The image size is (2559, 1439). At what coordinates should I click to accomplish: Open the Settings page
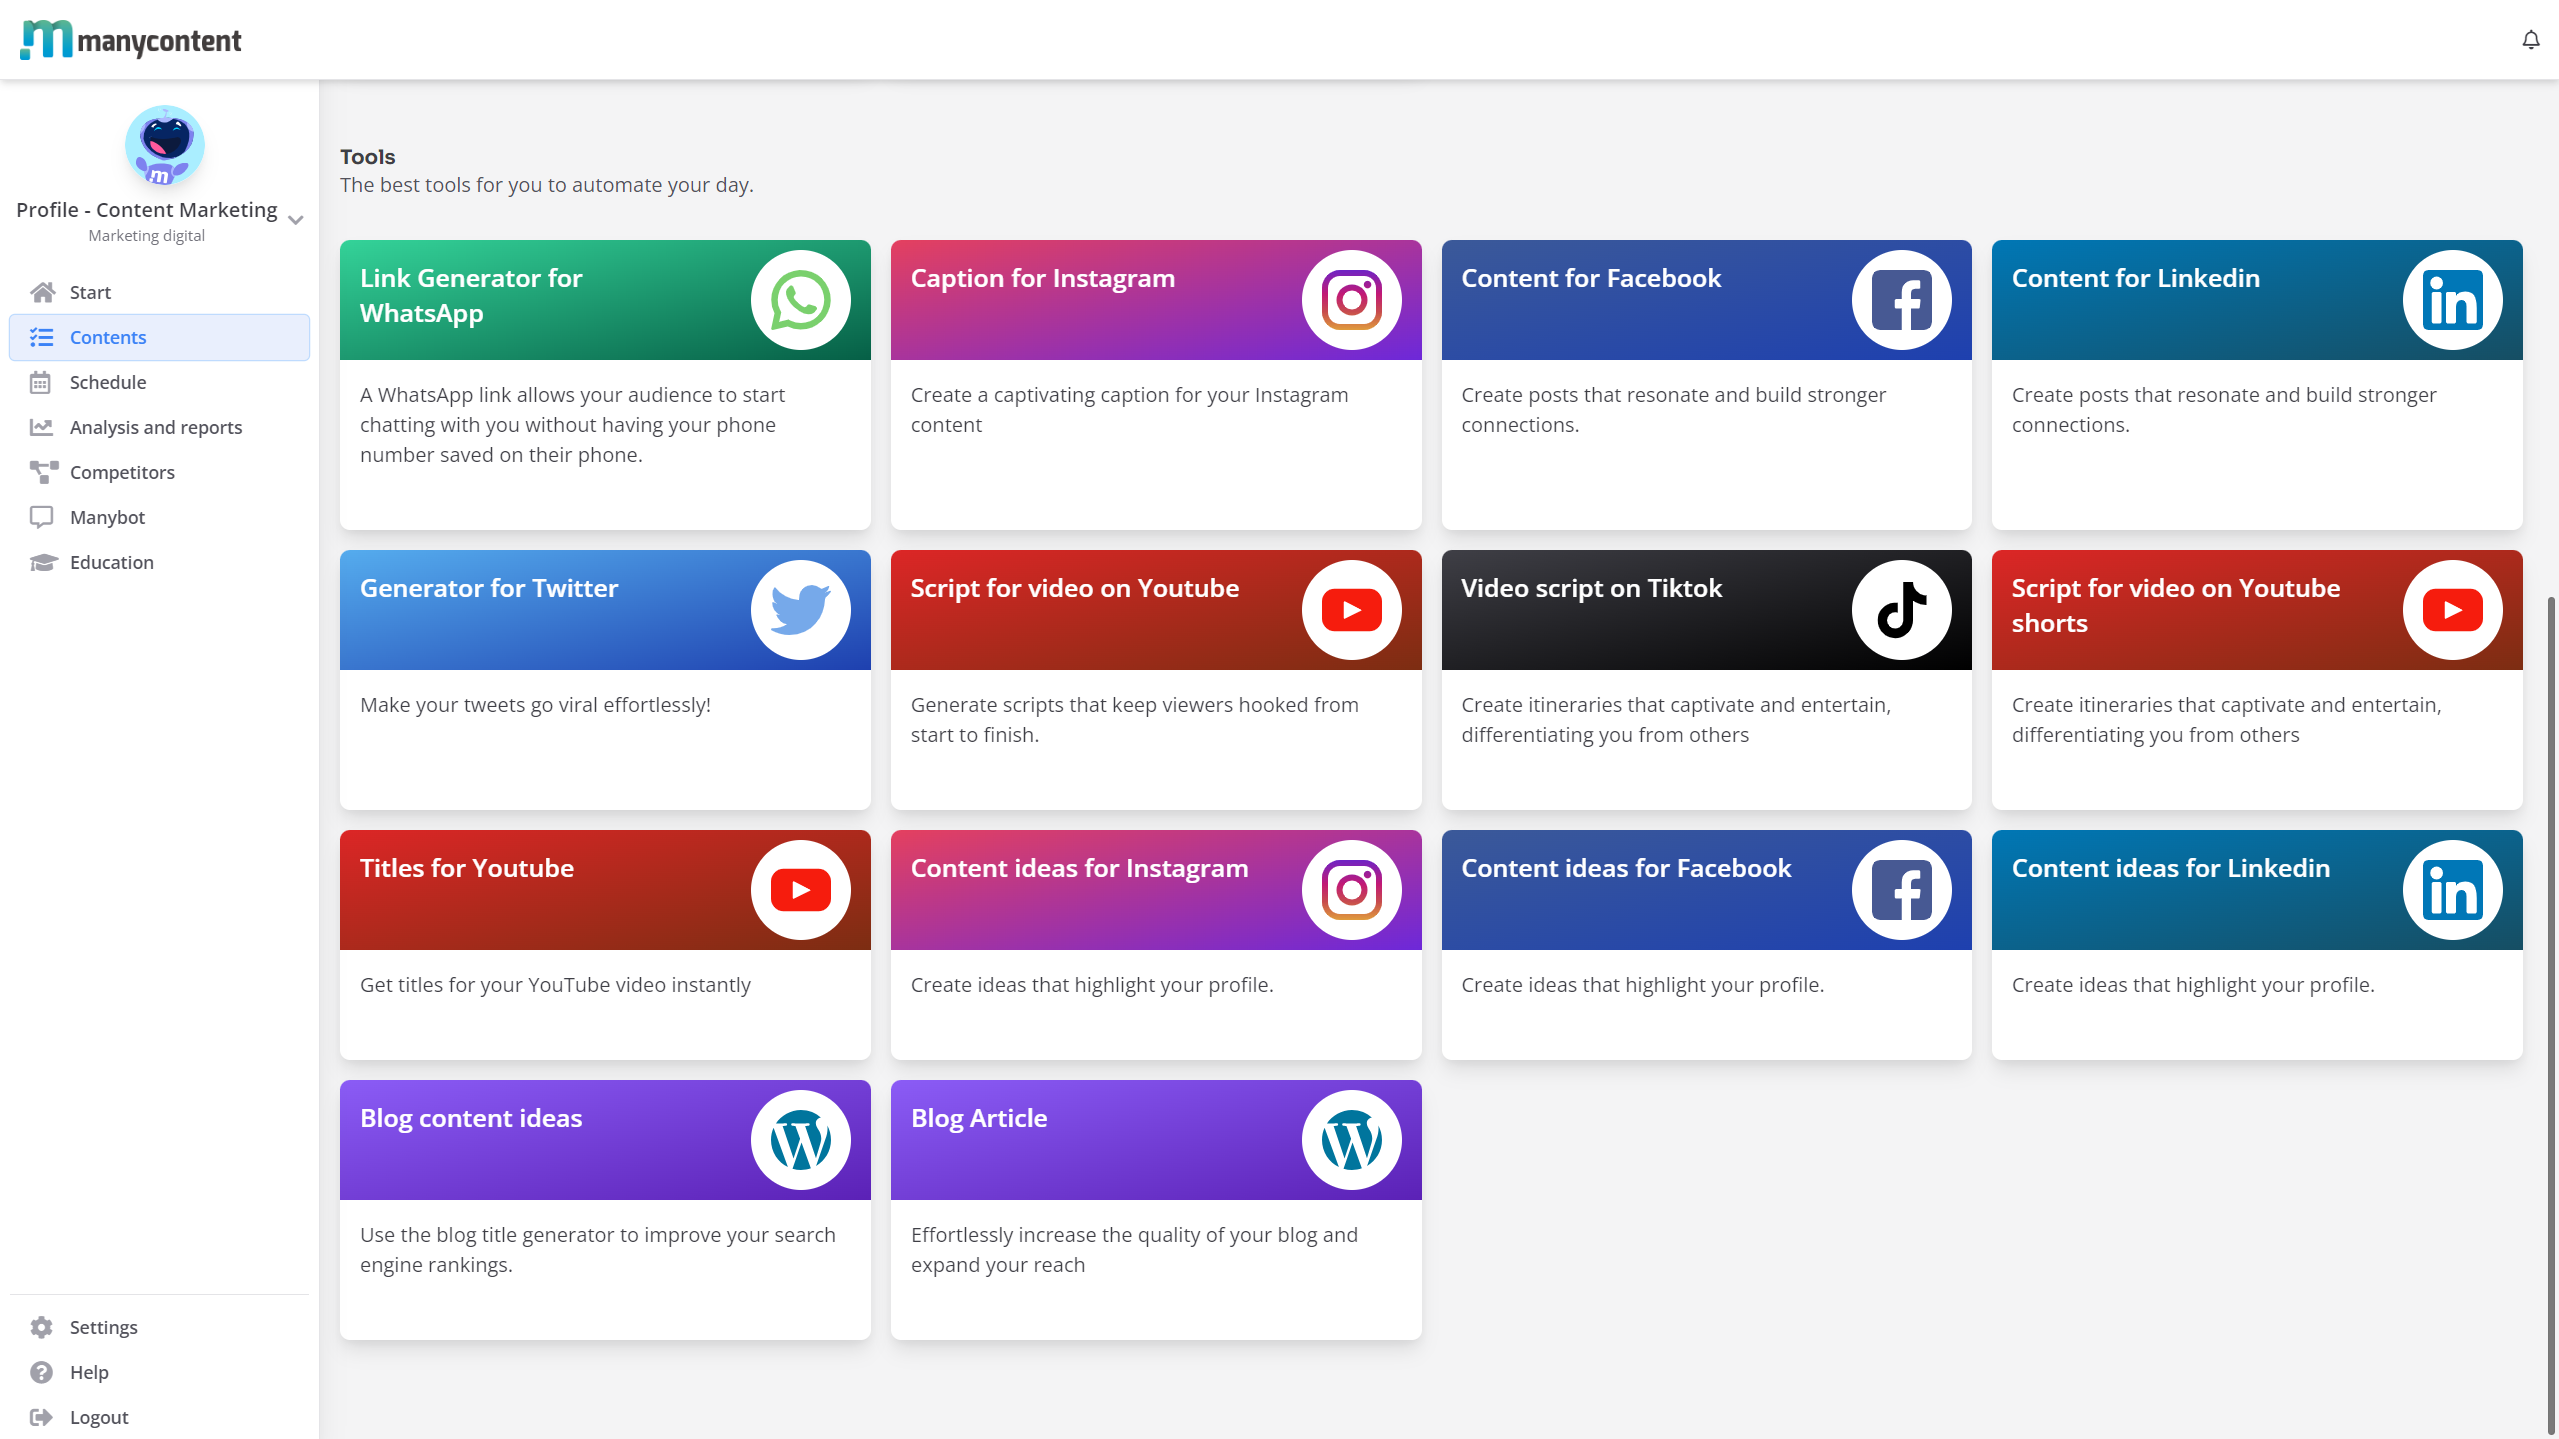pos(104,1327)
